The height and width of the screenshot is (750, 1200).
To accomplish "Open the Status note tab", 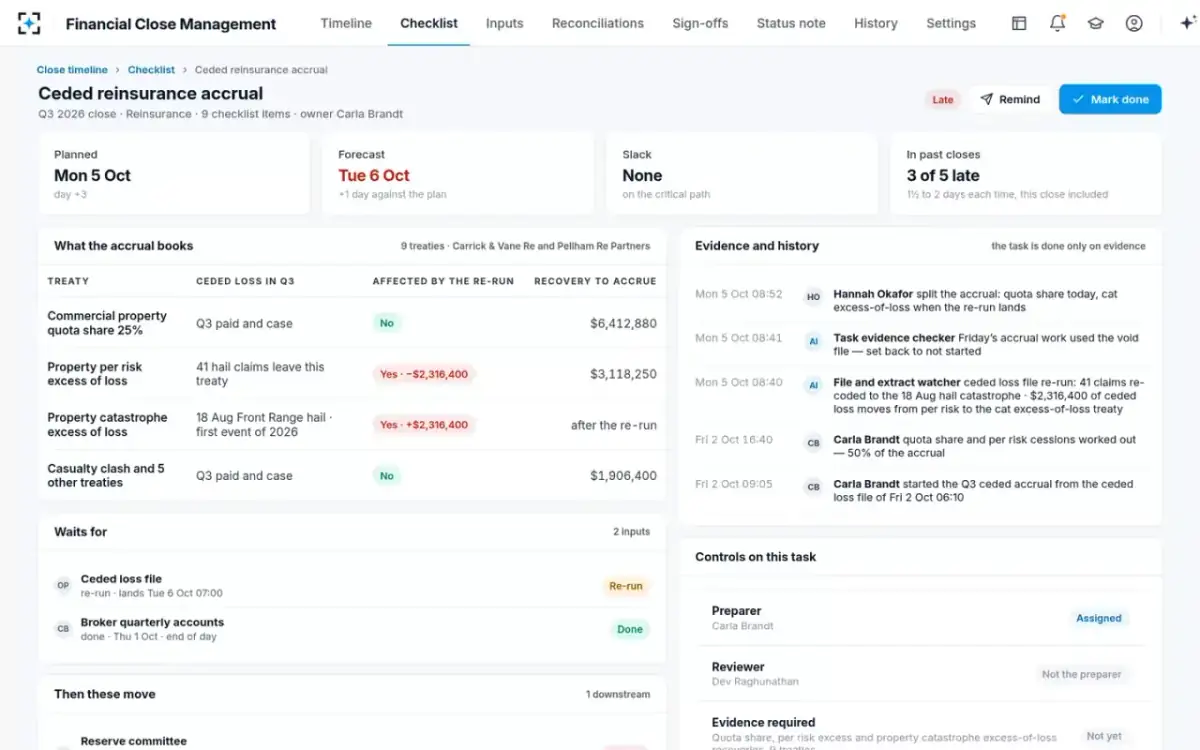I will [x=791, y=23].
